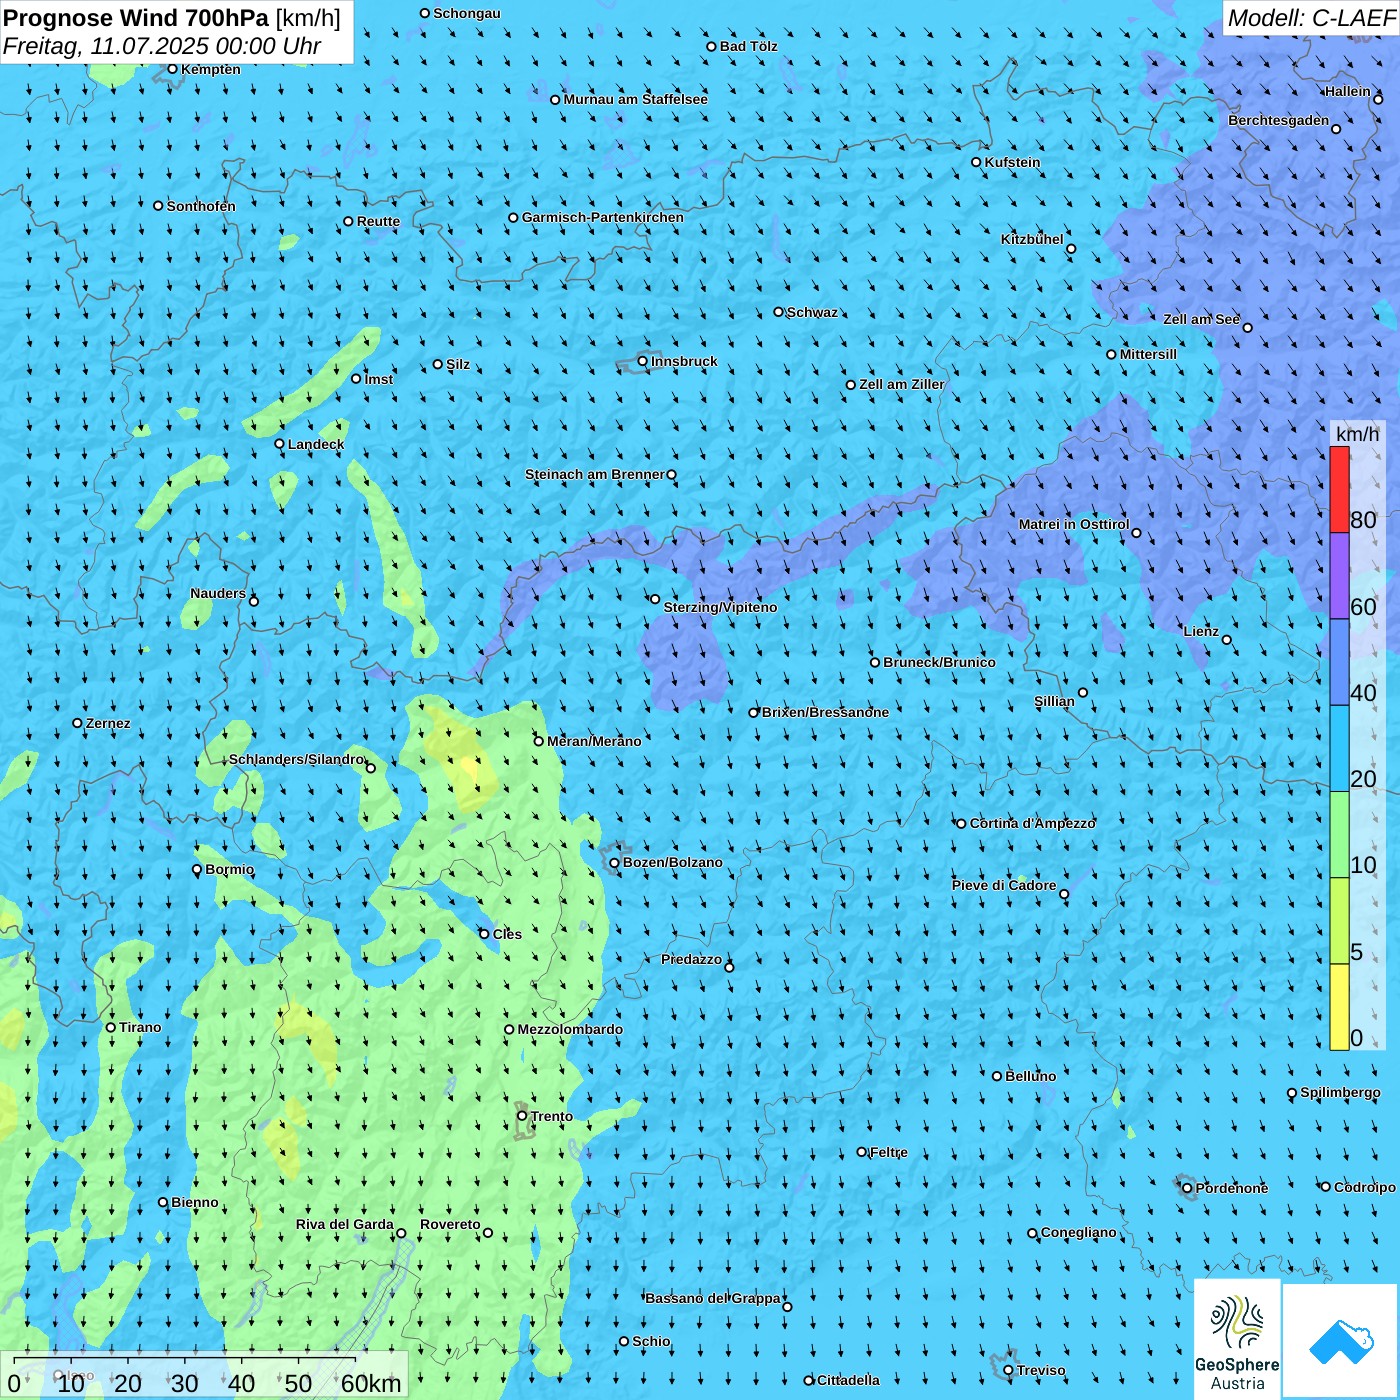Click the Kufstein location marker

tap(977, 162)
